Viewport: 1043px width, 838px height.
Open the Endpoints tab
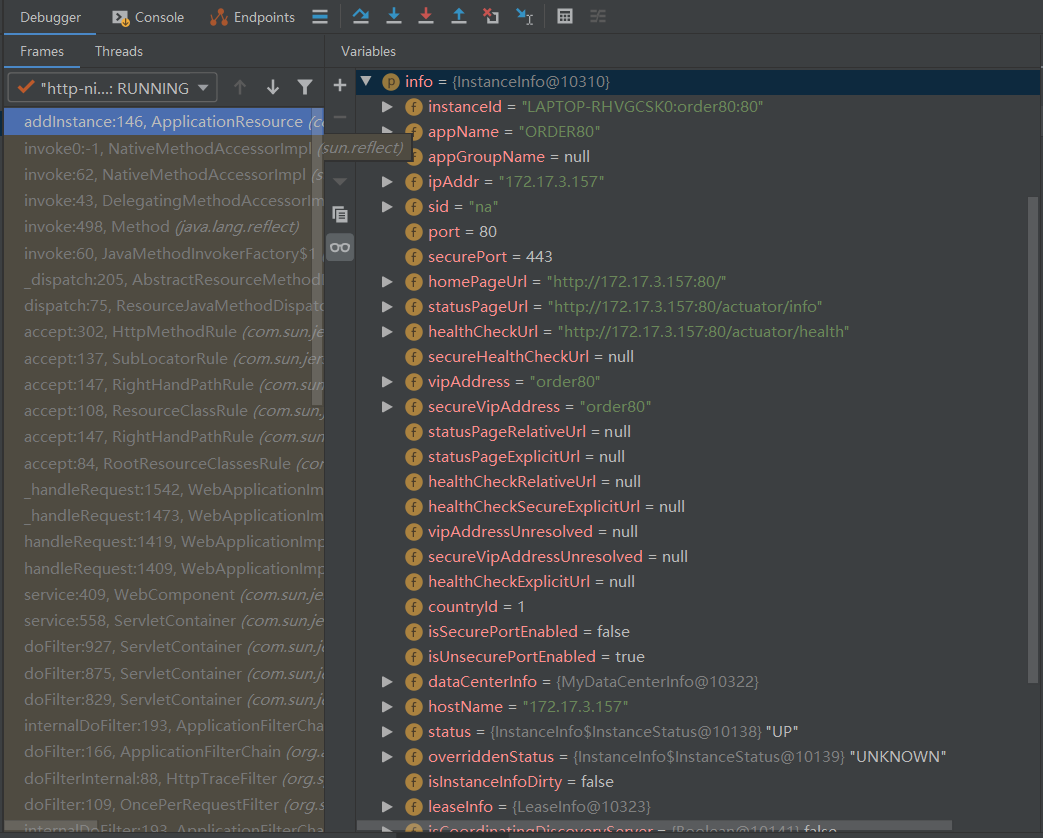click(252, 17)
